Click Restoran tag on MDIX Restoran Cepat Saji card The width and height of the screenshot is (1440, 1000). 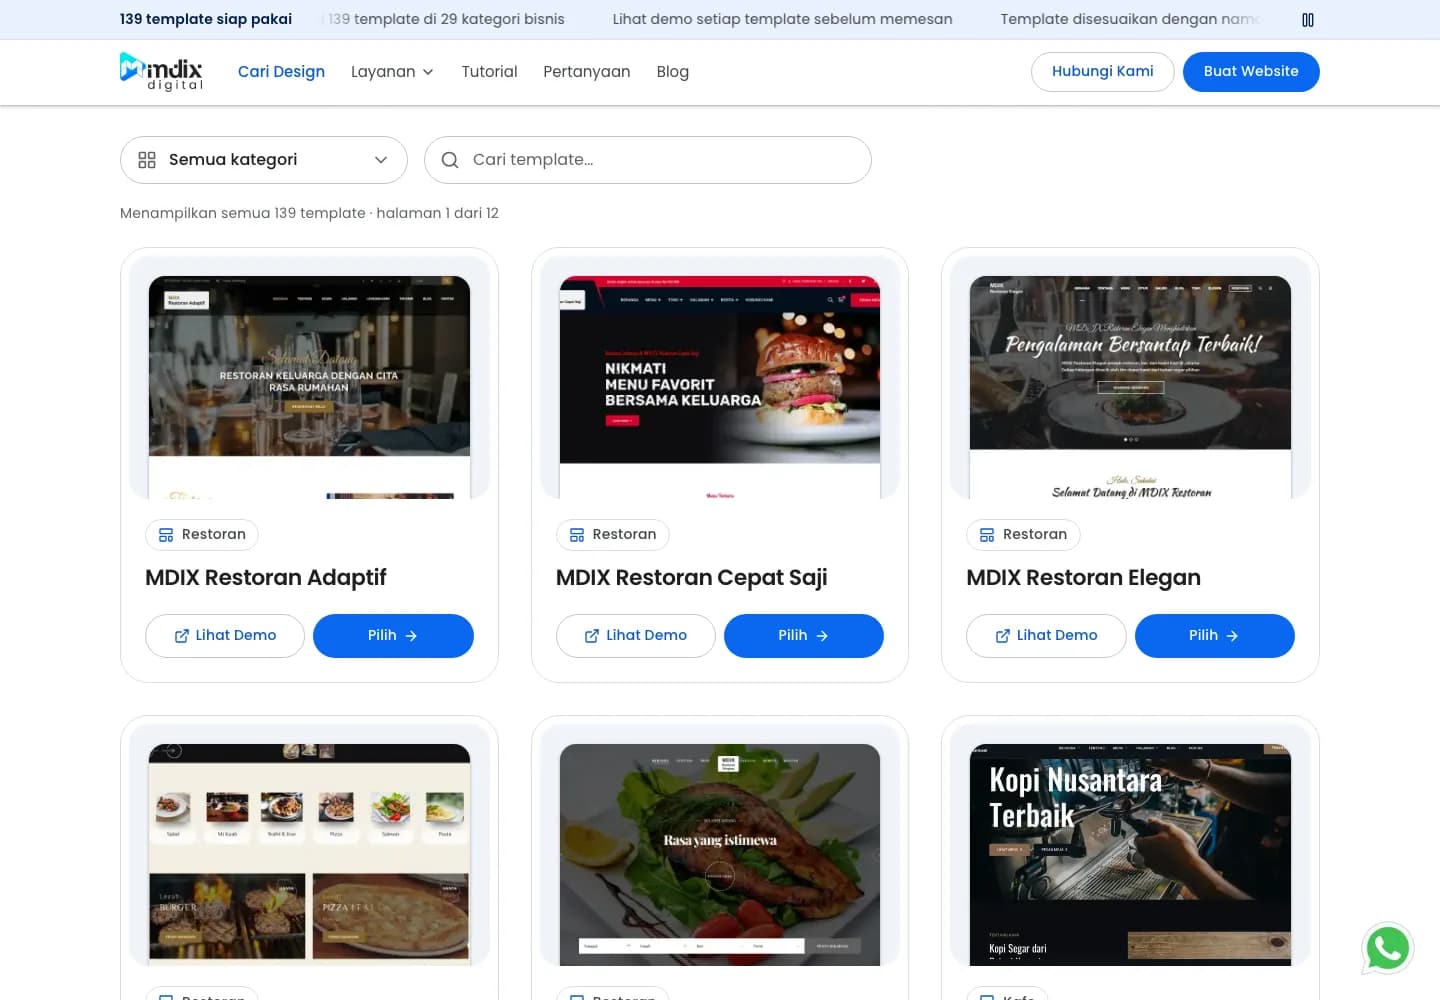tap(613, 535)
